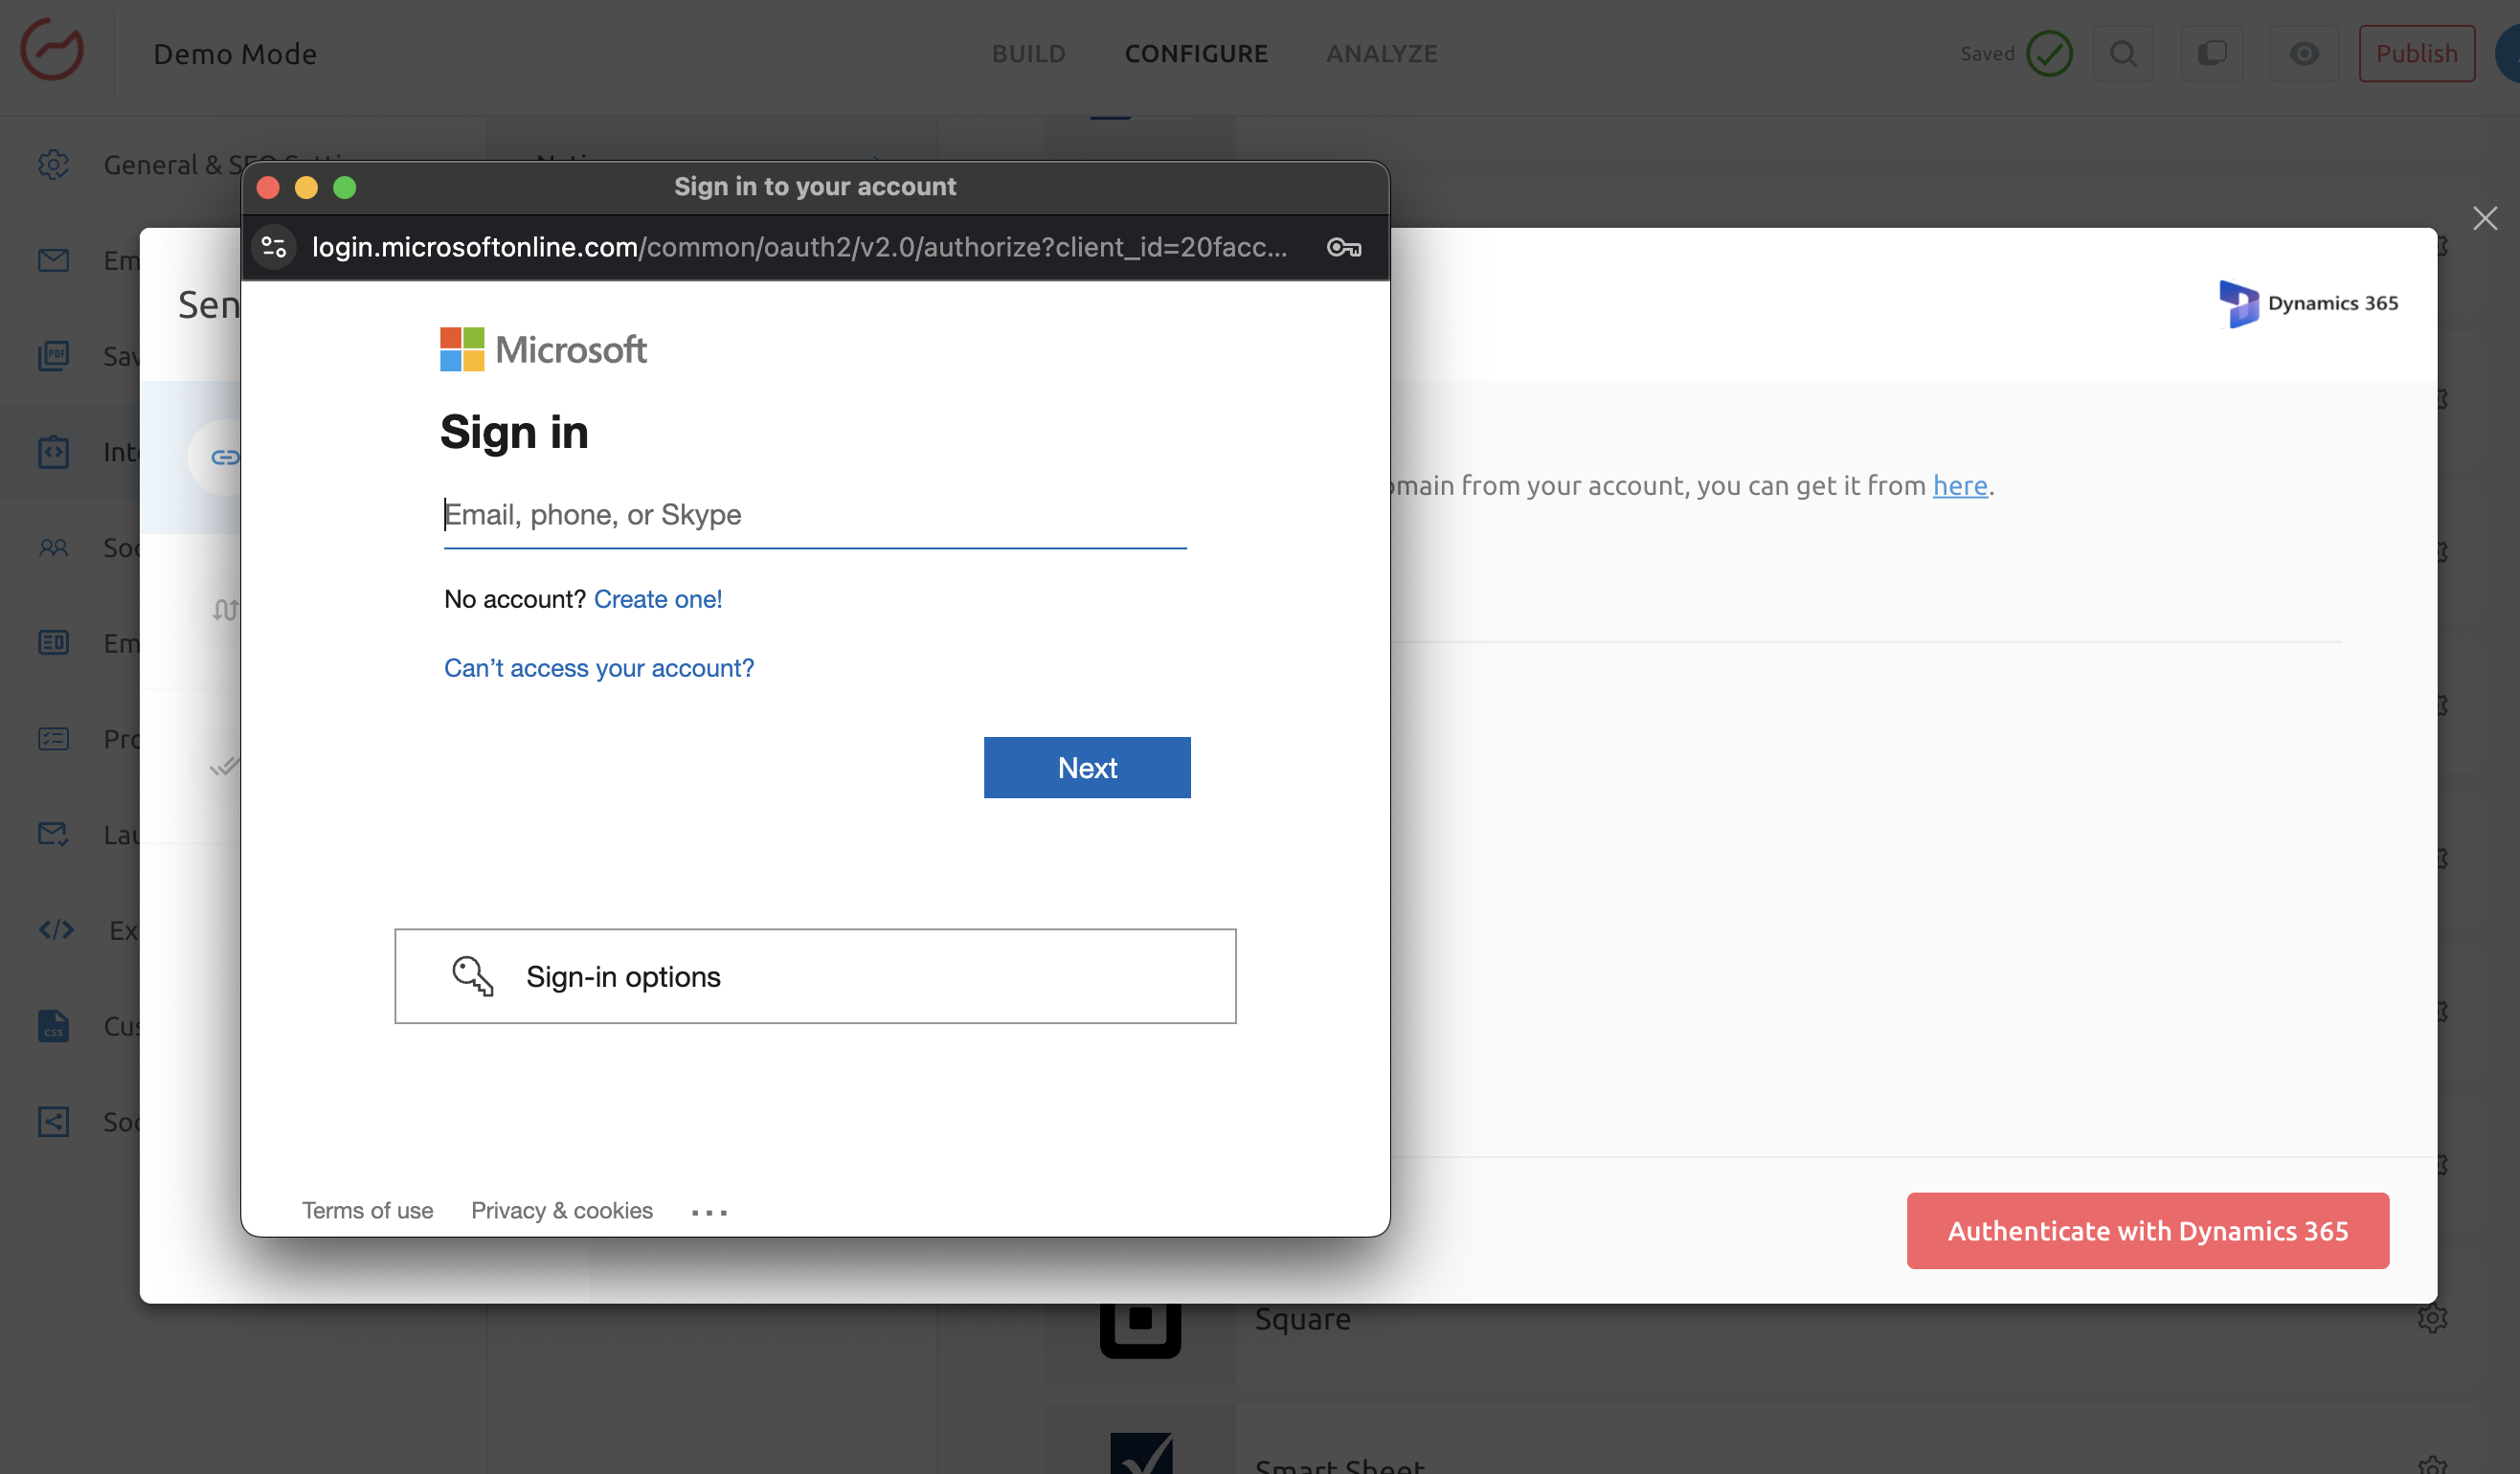Image resolution: width=2520 pixels, height=1474 pixels.
Task: Close the Dynamics 365 dialog with X
Action: 2485,218
